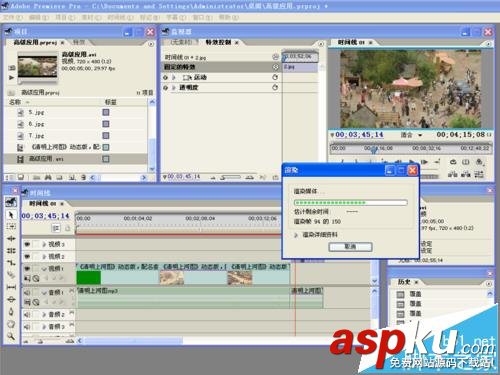Click the poster frame camera icon
Image resolution: width=500 pixels, height=375 pixels.
(12, 68)
